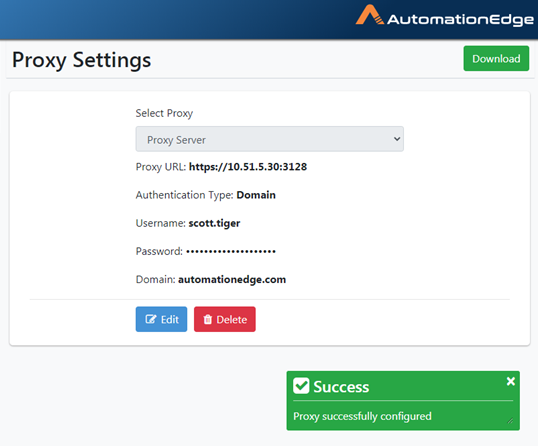Click the trash can icon on Delete
Viewport: 538px width, 446px height.
[208, 319]
